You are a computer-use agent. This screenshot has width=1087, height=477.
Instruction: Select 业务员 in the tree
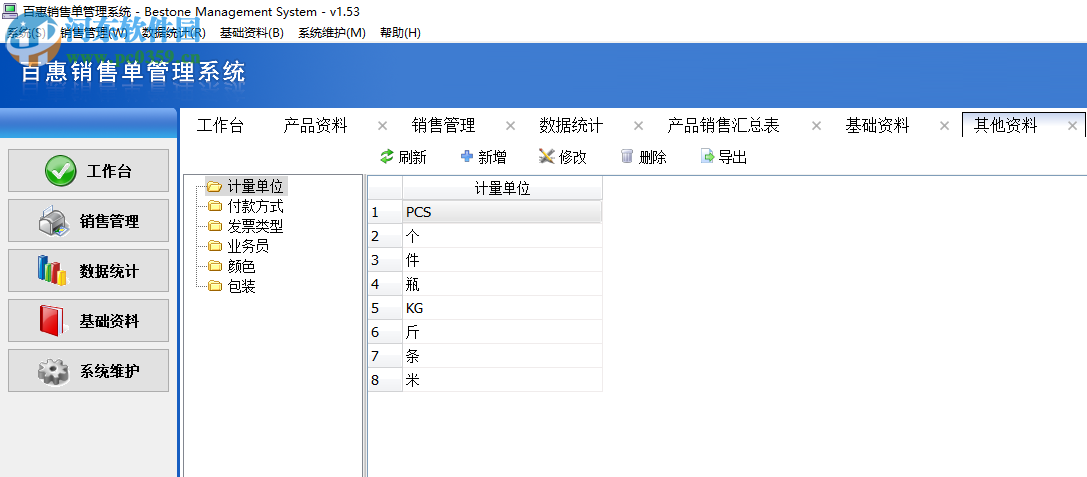coord(248,247)
